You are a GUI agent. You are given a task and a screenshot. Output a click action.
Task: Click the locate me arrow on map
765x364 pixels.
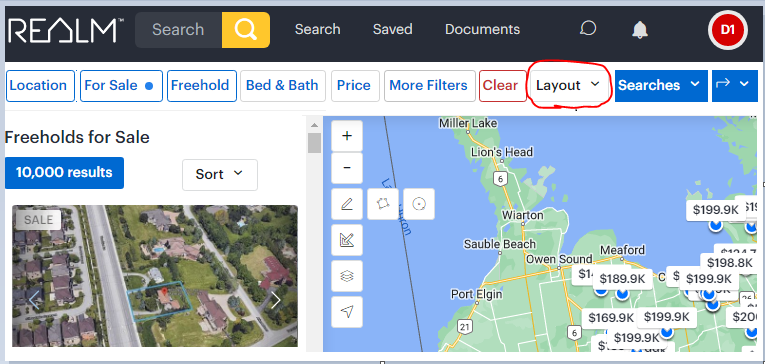347,312
